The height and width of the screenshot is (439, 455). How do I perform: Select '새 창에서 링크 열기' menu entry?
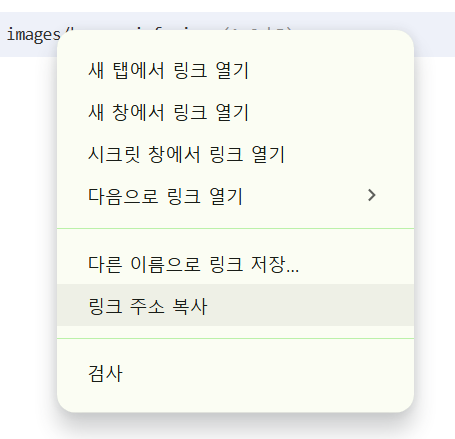click(235, 112)
